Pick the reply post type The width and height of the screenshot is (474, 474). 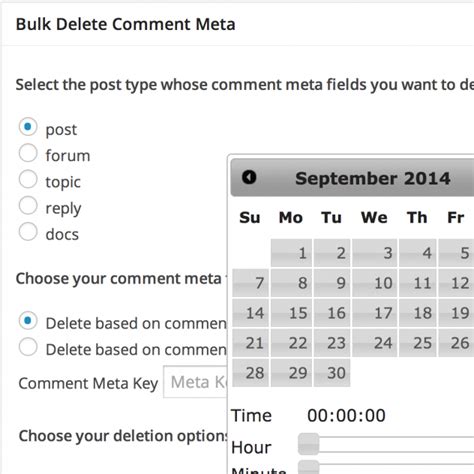click(28, 206)
